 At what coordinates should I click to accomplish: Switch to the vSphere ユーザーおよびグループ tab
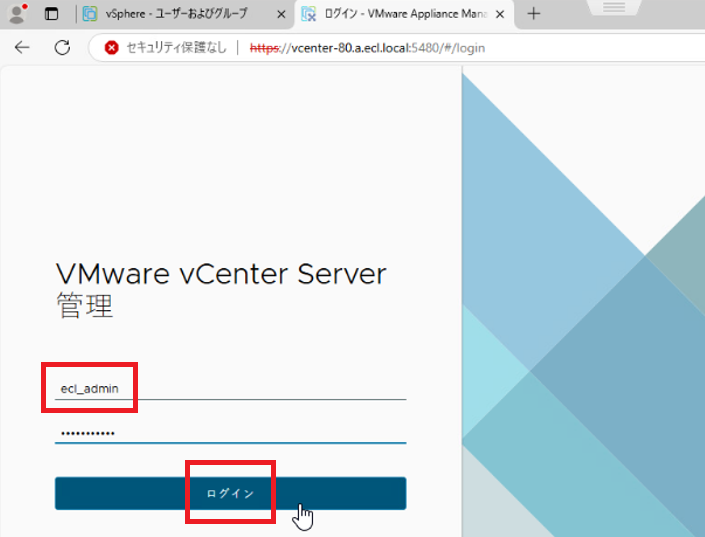point(185,14)
